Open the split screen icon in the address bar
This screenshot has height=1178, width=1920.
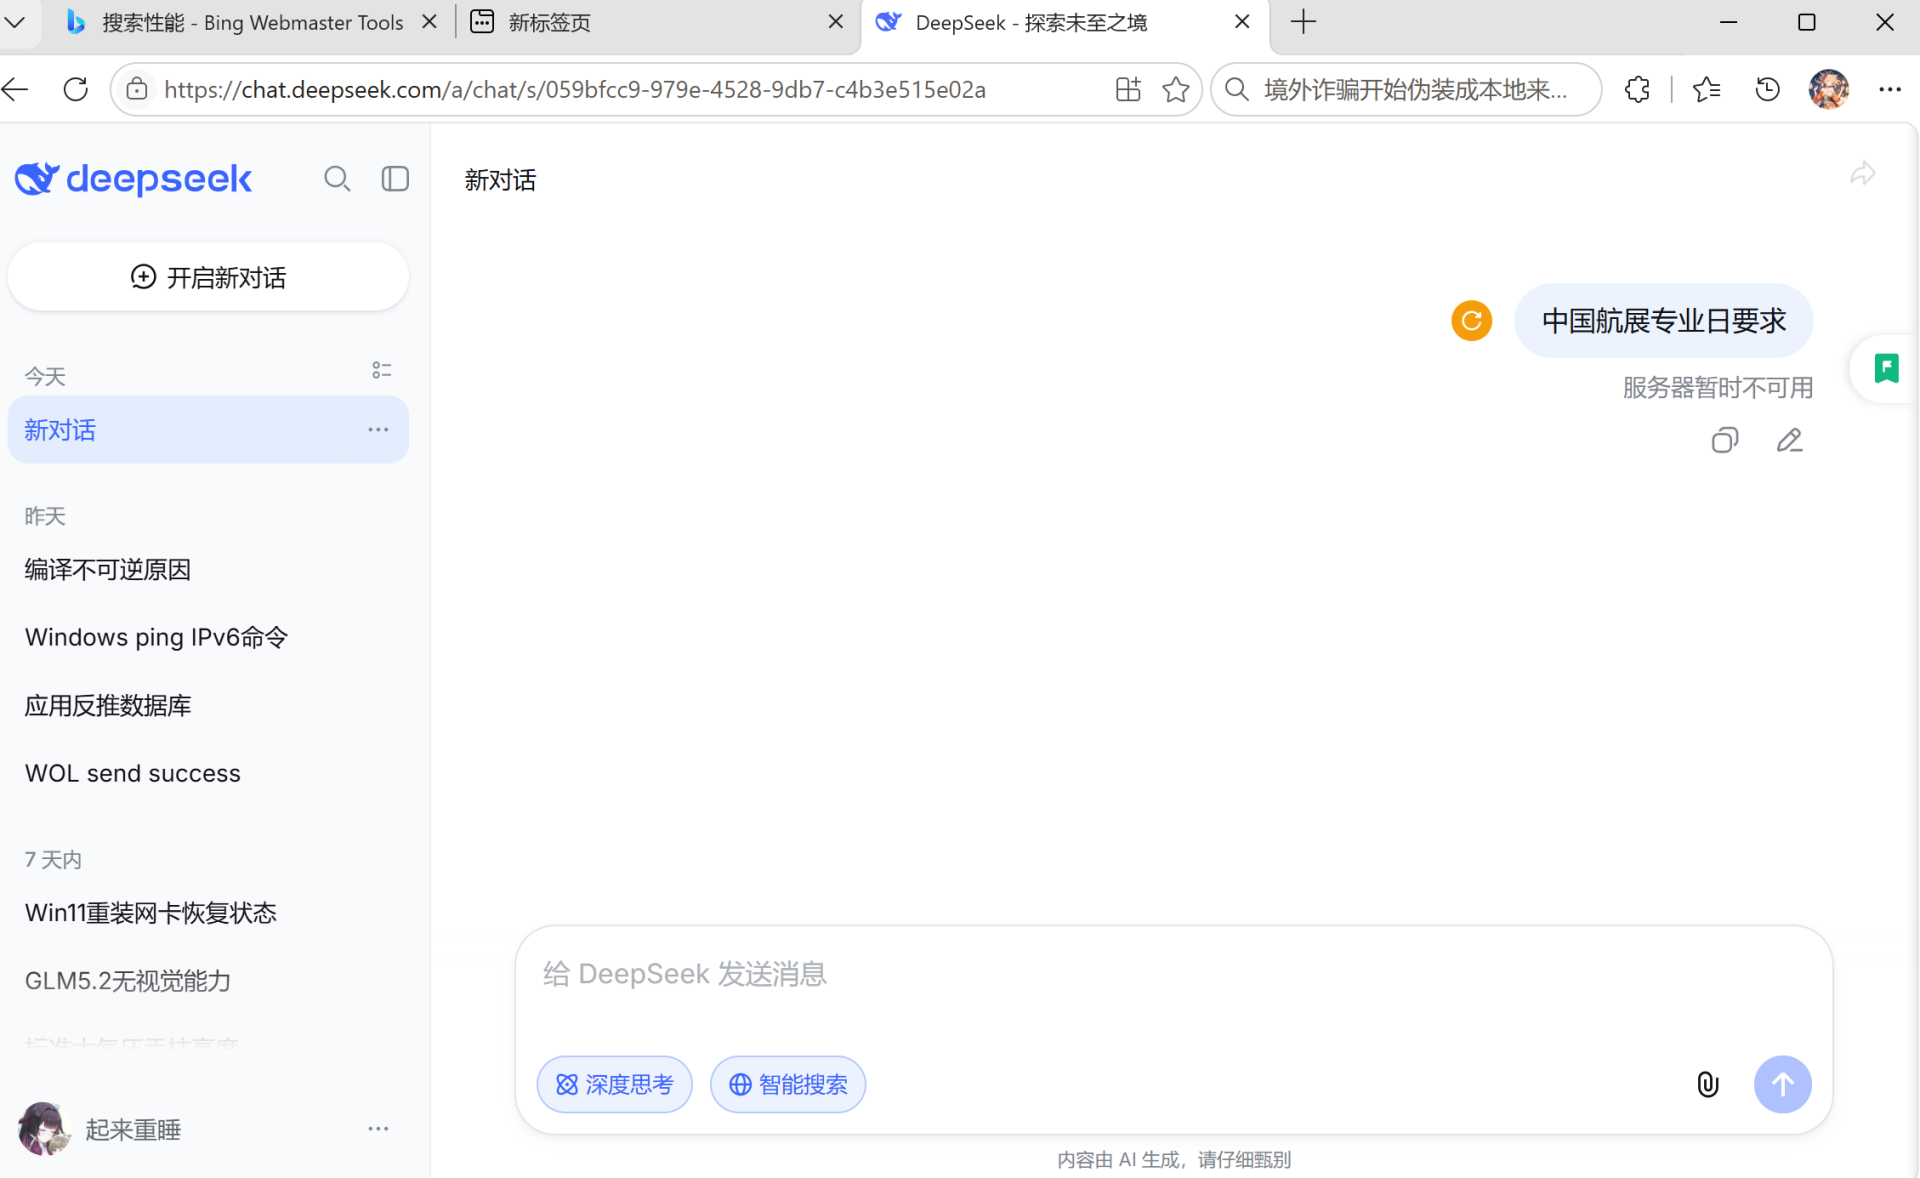point(1128,89)
